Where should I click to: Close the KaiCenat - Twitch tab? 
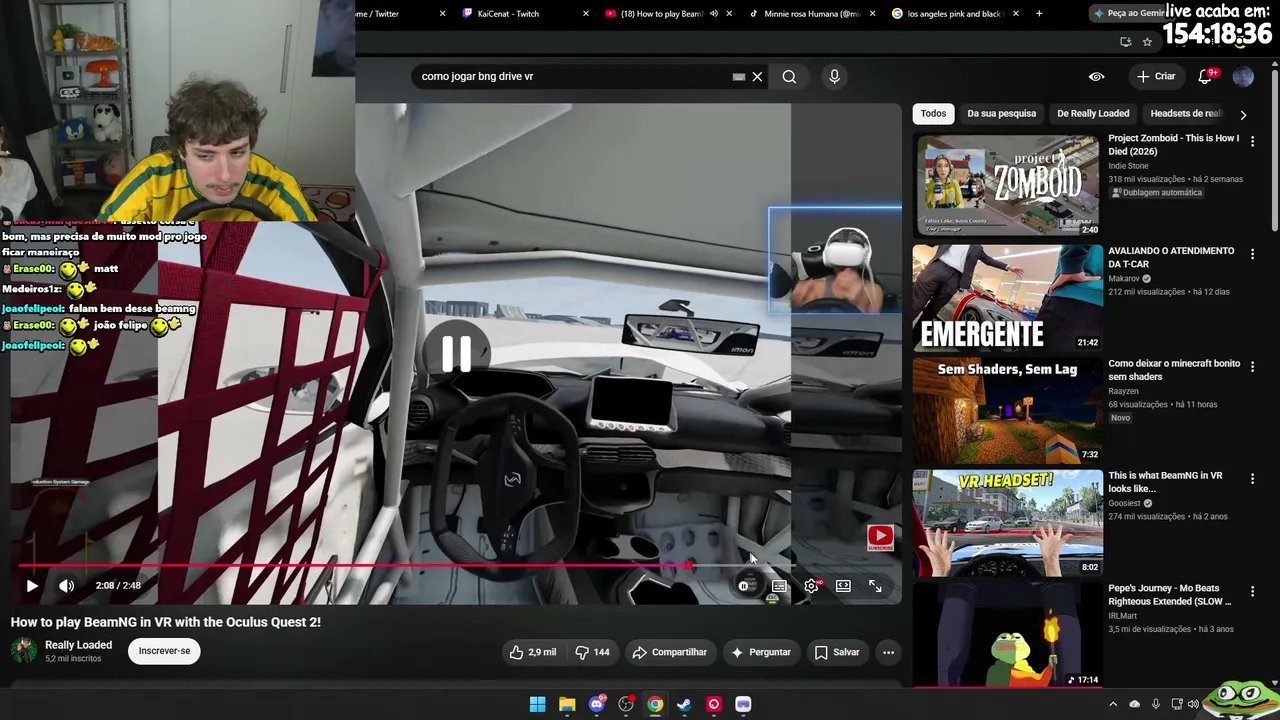click(x=585, y=14)
